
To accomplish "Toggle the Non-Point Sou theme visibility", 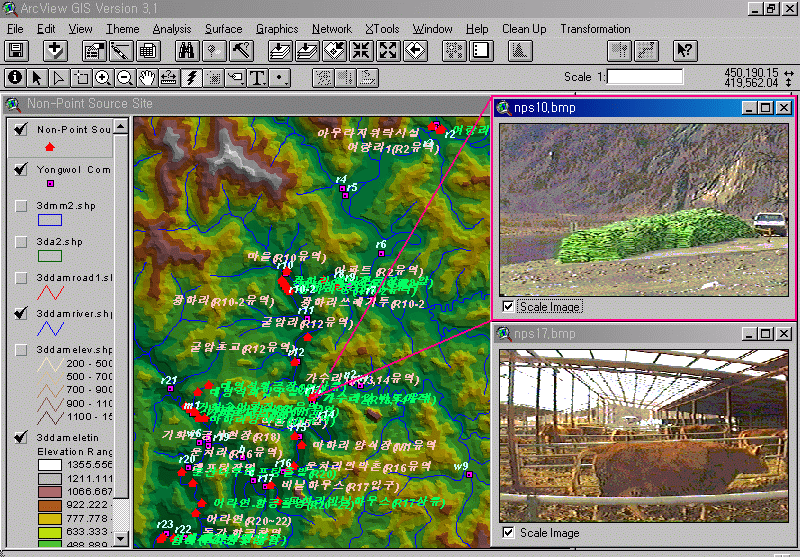I will [x=21, y=129].
